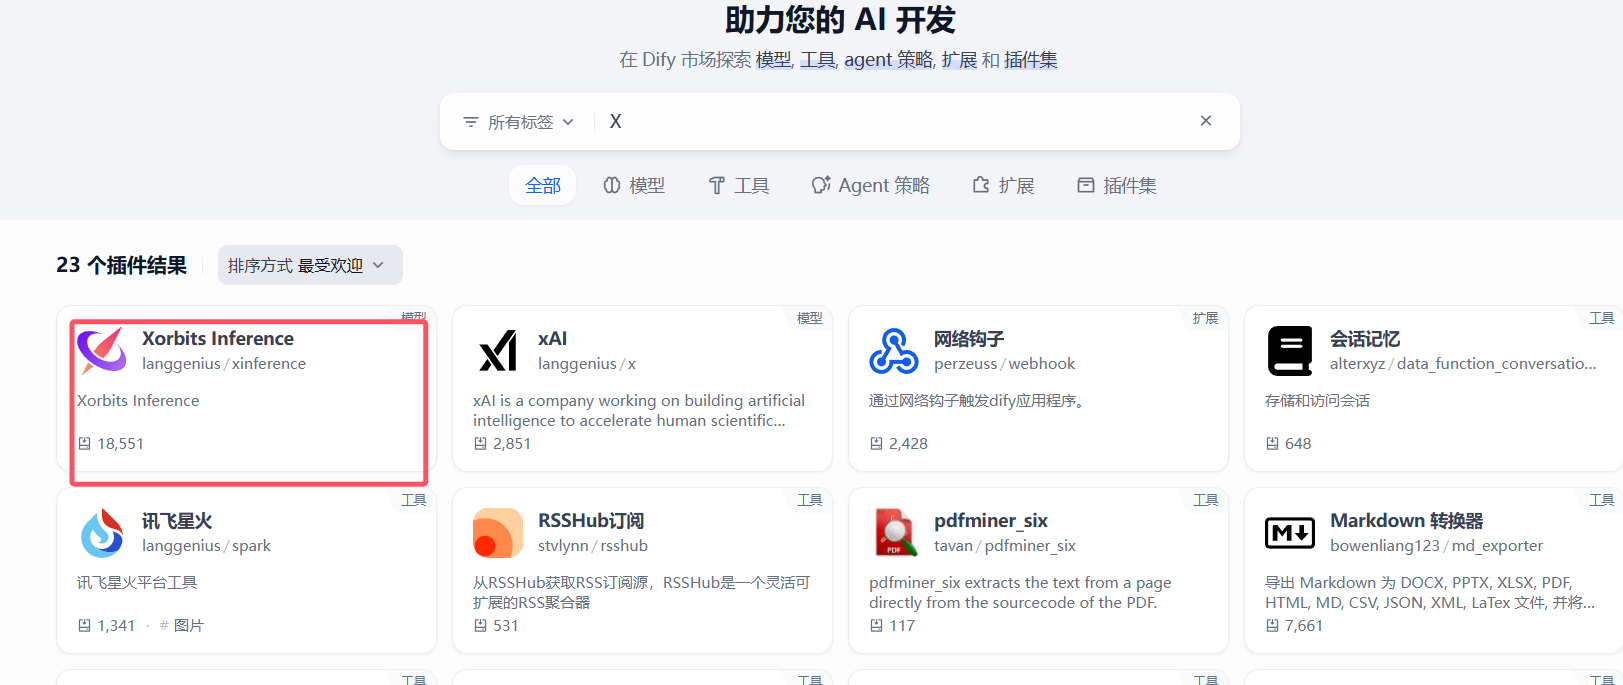Click the bowenliang123 / md_exporter author path
Screen dimensions: 1623x685
click(1436, 546)
